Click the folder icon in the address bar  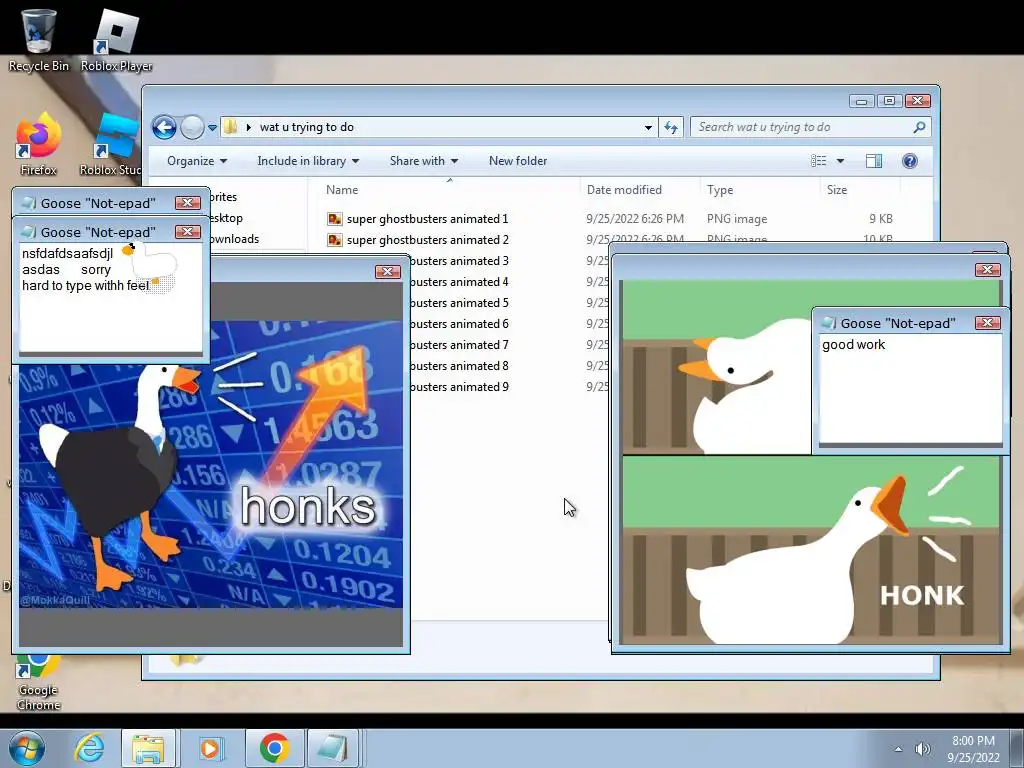(x=231, y=127)
